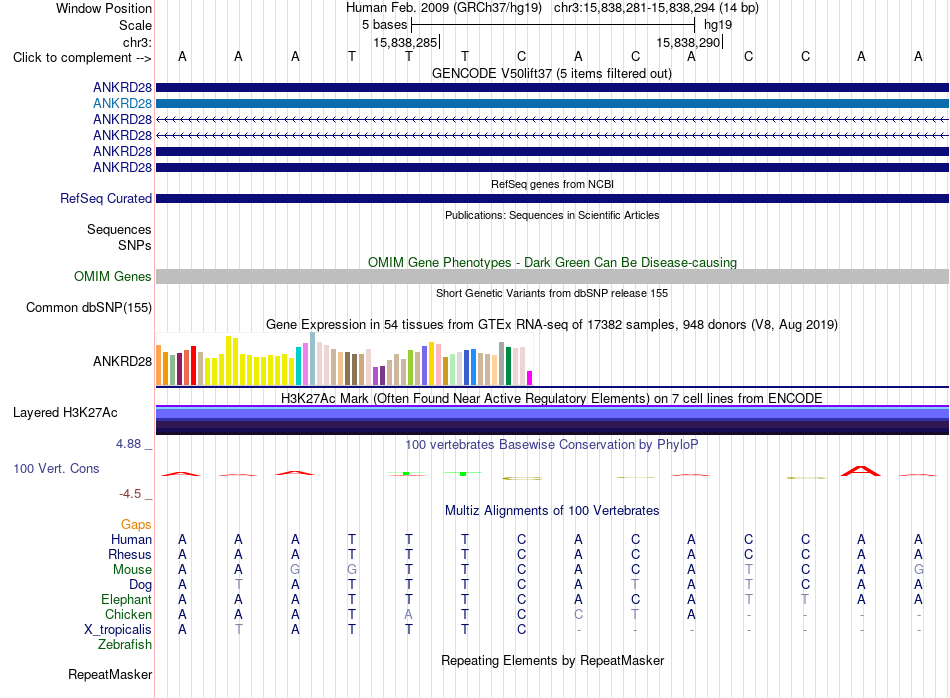Click the ANKRD28 label beside the GTEx chart

click(x=122, y=361)
